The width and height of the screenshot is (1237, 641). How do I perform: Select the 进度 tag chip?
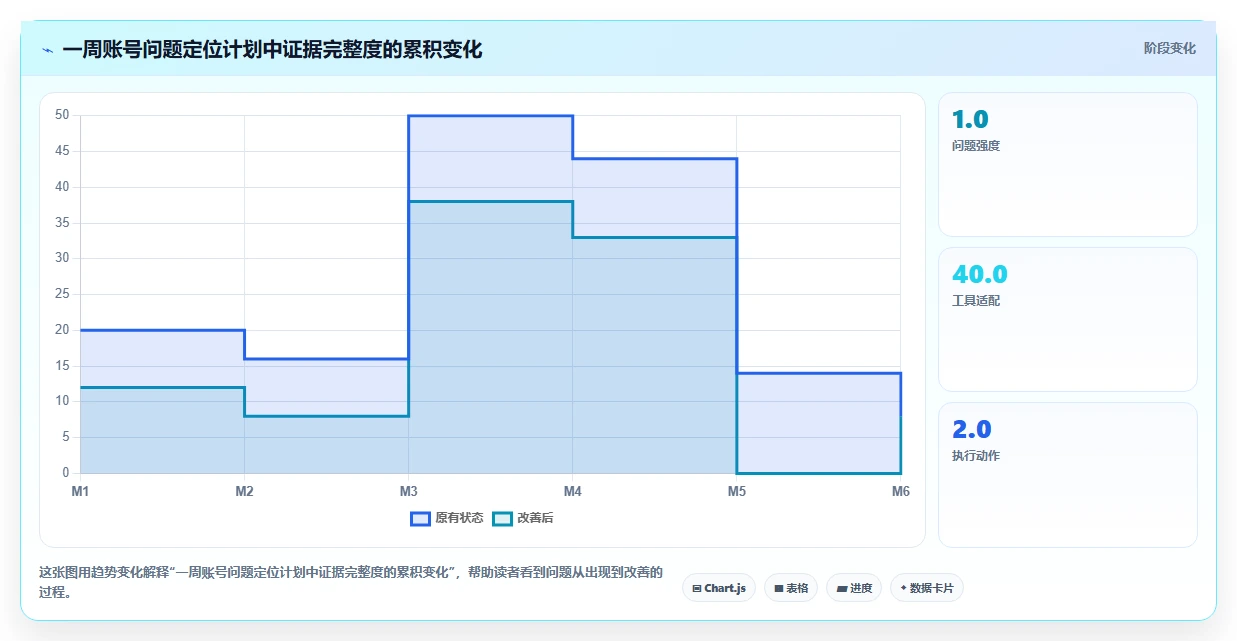click(x=854, y=588)
